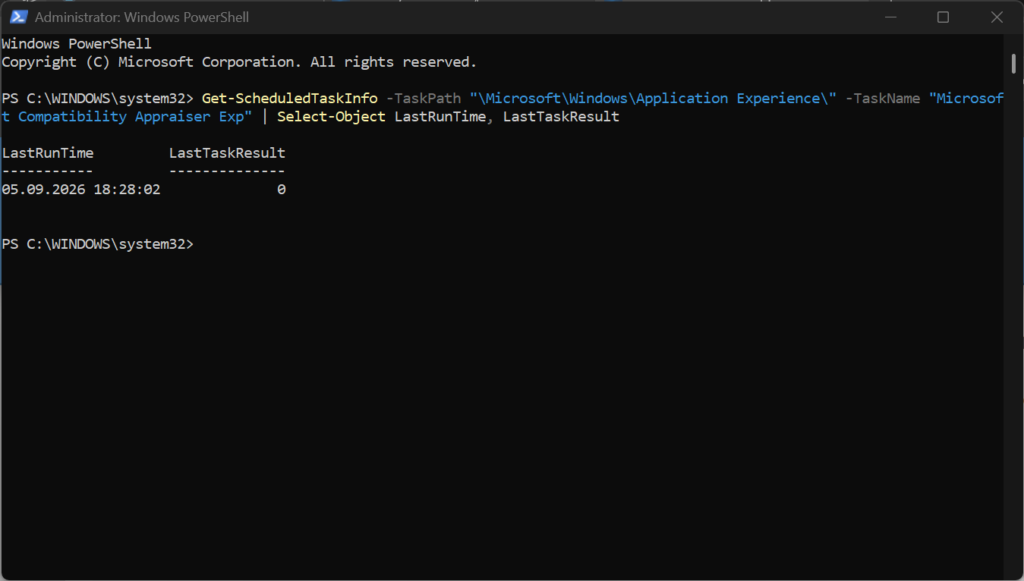This screenshot has height=581, width=1024.
Task: Click the title text 'Administrator: Windows PowerShell'
Action: (x=142, y=18)
